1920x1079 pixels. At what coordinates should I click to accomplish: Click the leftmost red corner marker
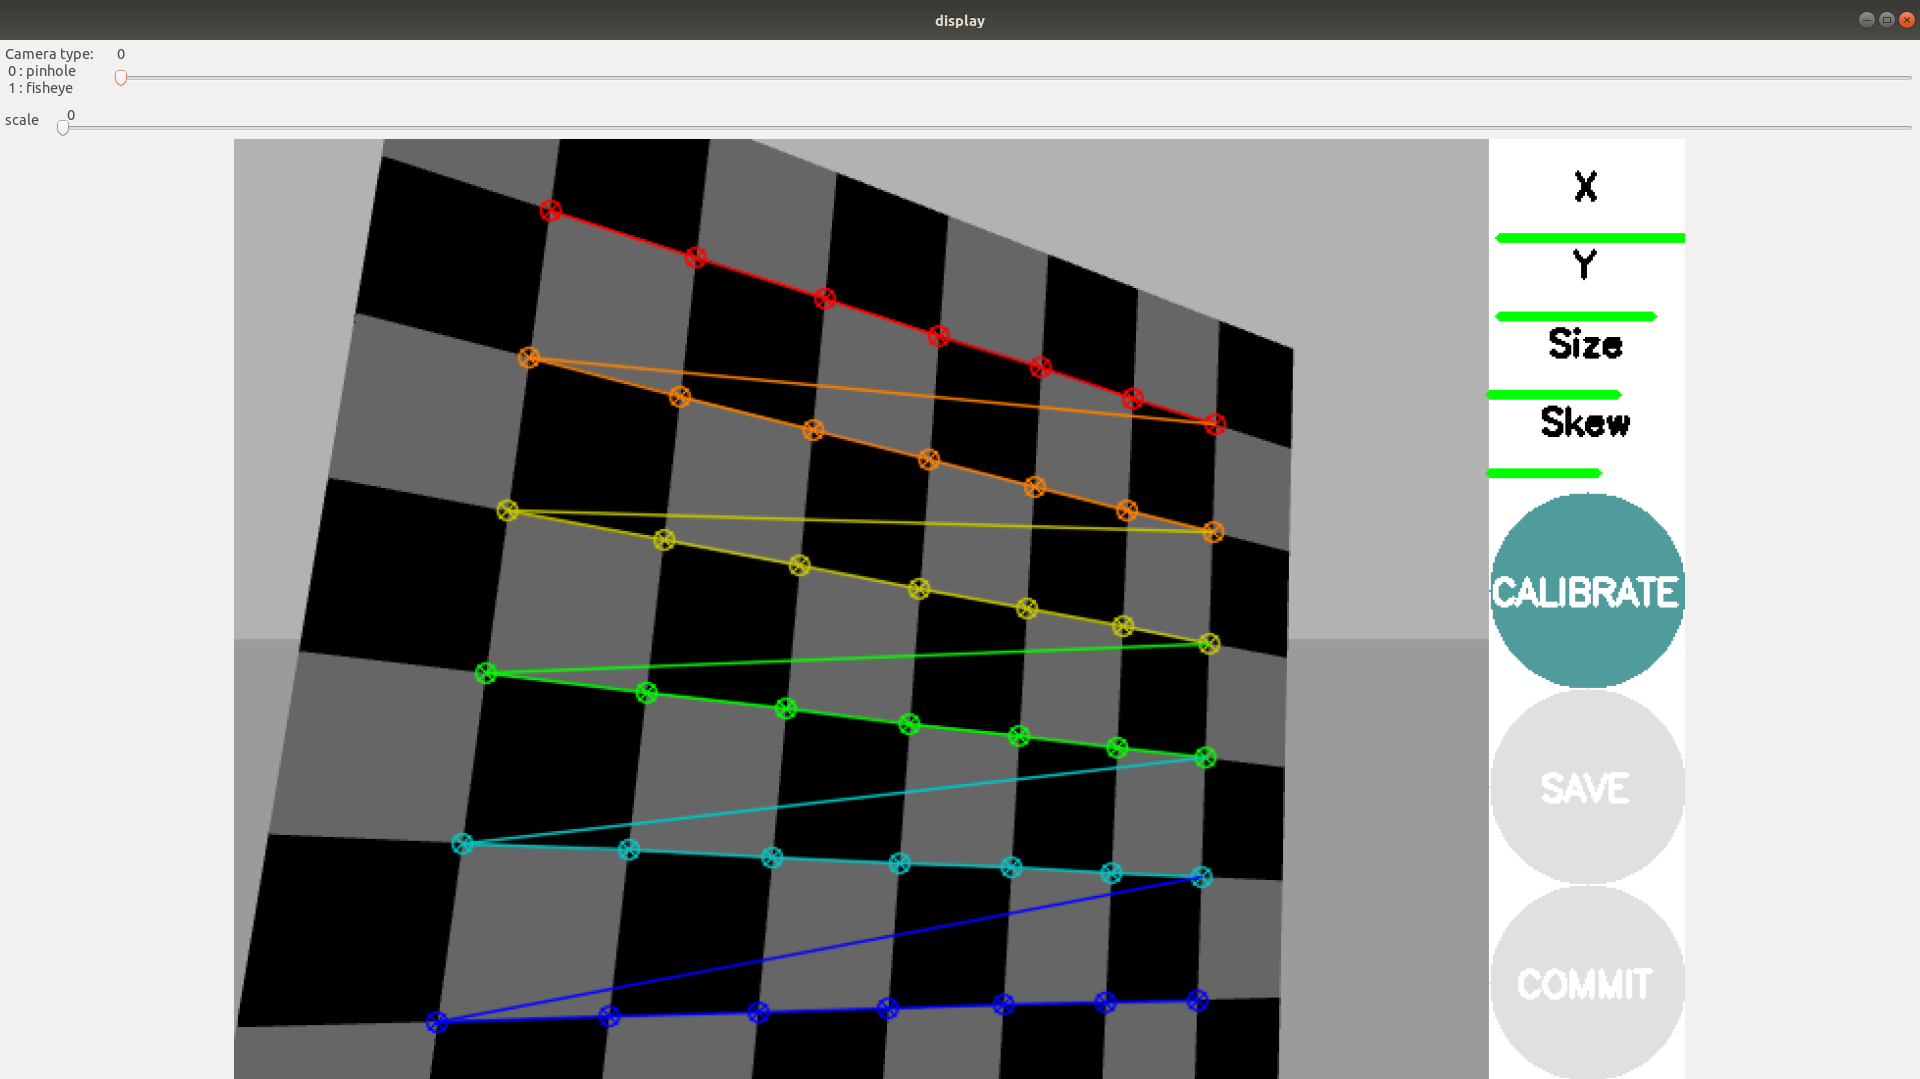pos(550,210)
